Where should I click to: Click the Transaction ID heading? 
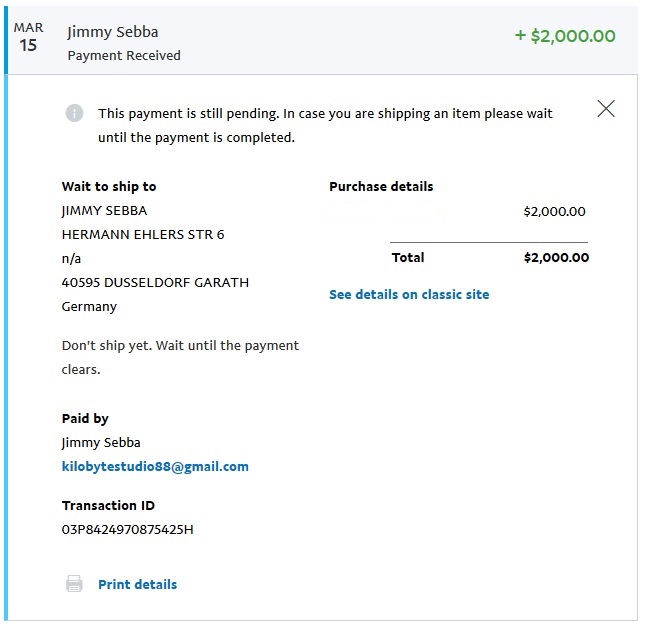coord(108,505)
